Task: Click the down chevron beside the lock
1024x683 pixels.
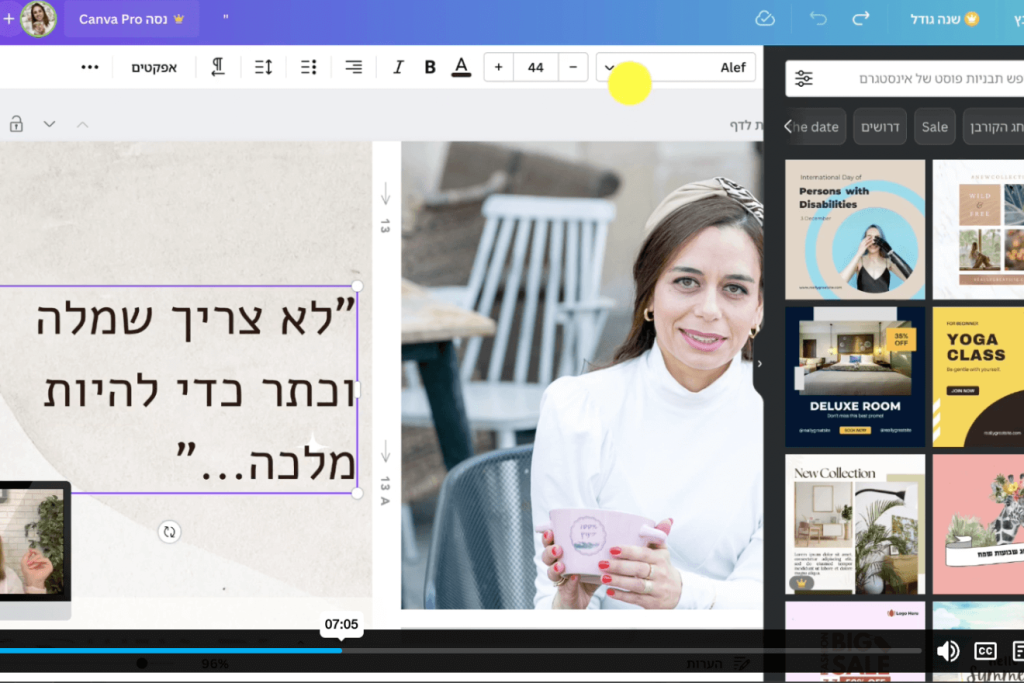Action: (50, 124)
